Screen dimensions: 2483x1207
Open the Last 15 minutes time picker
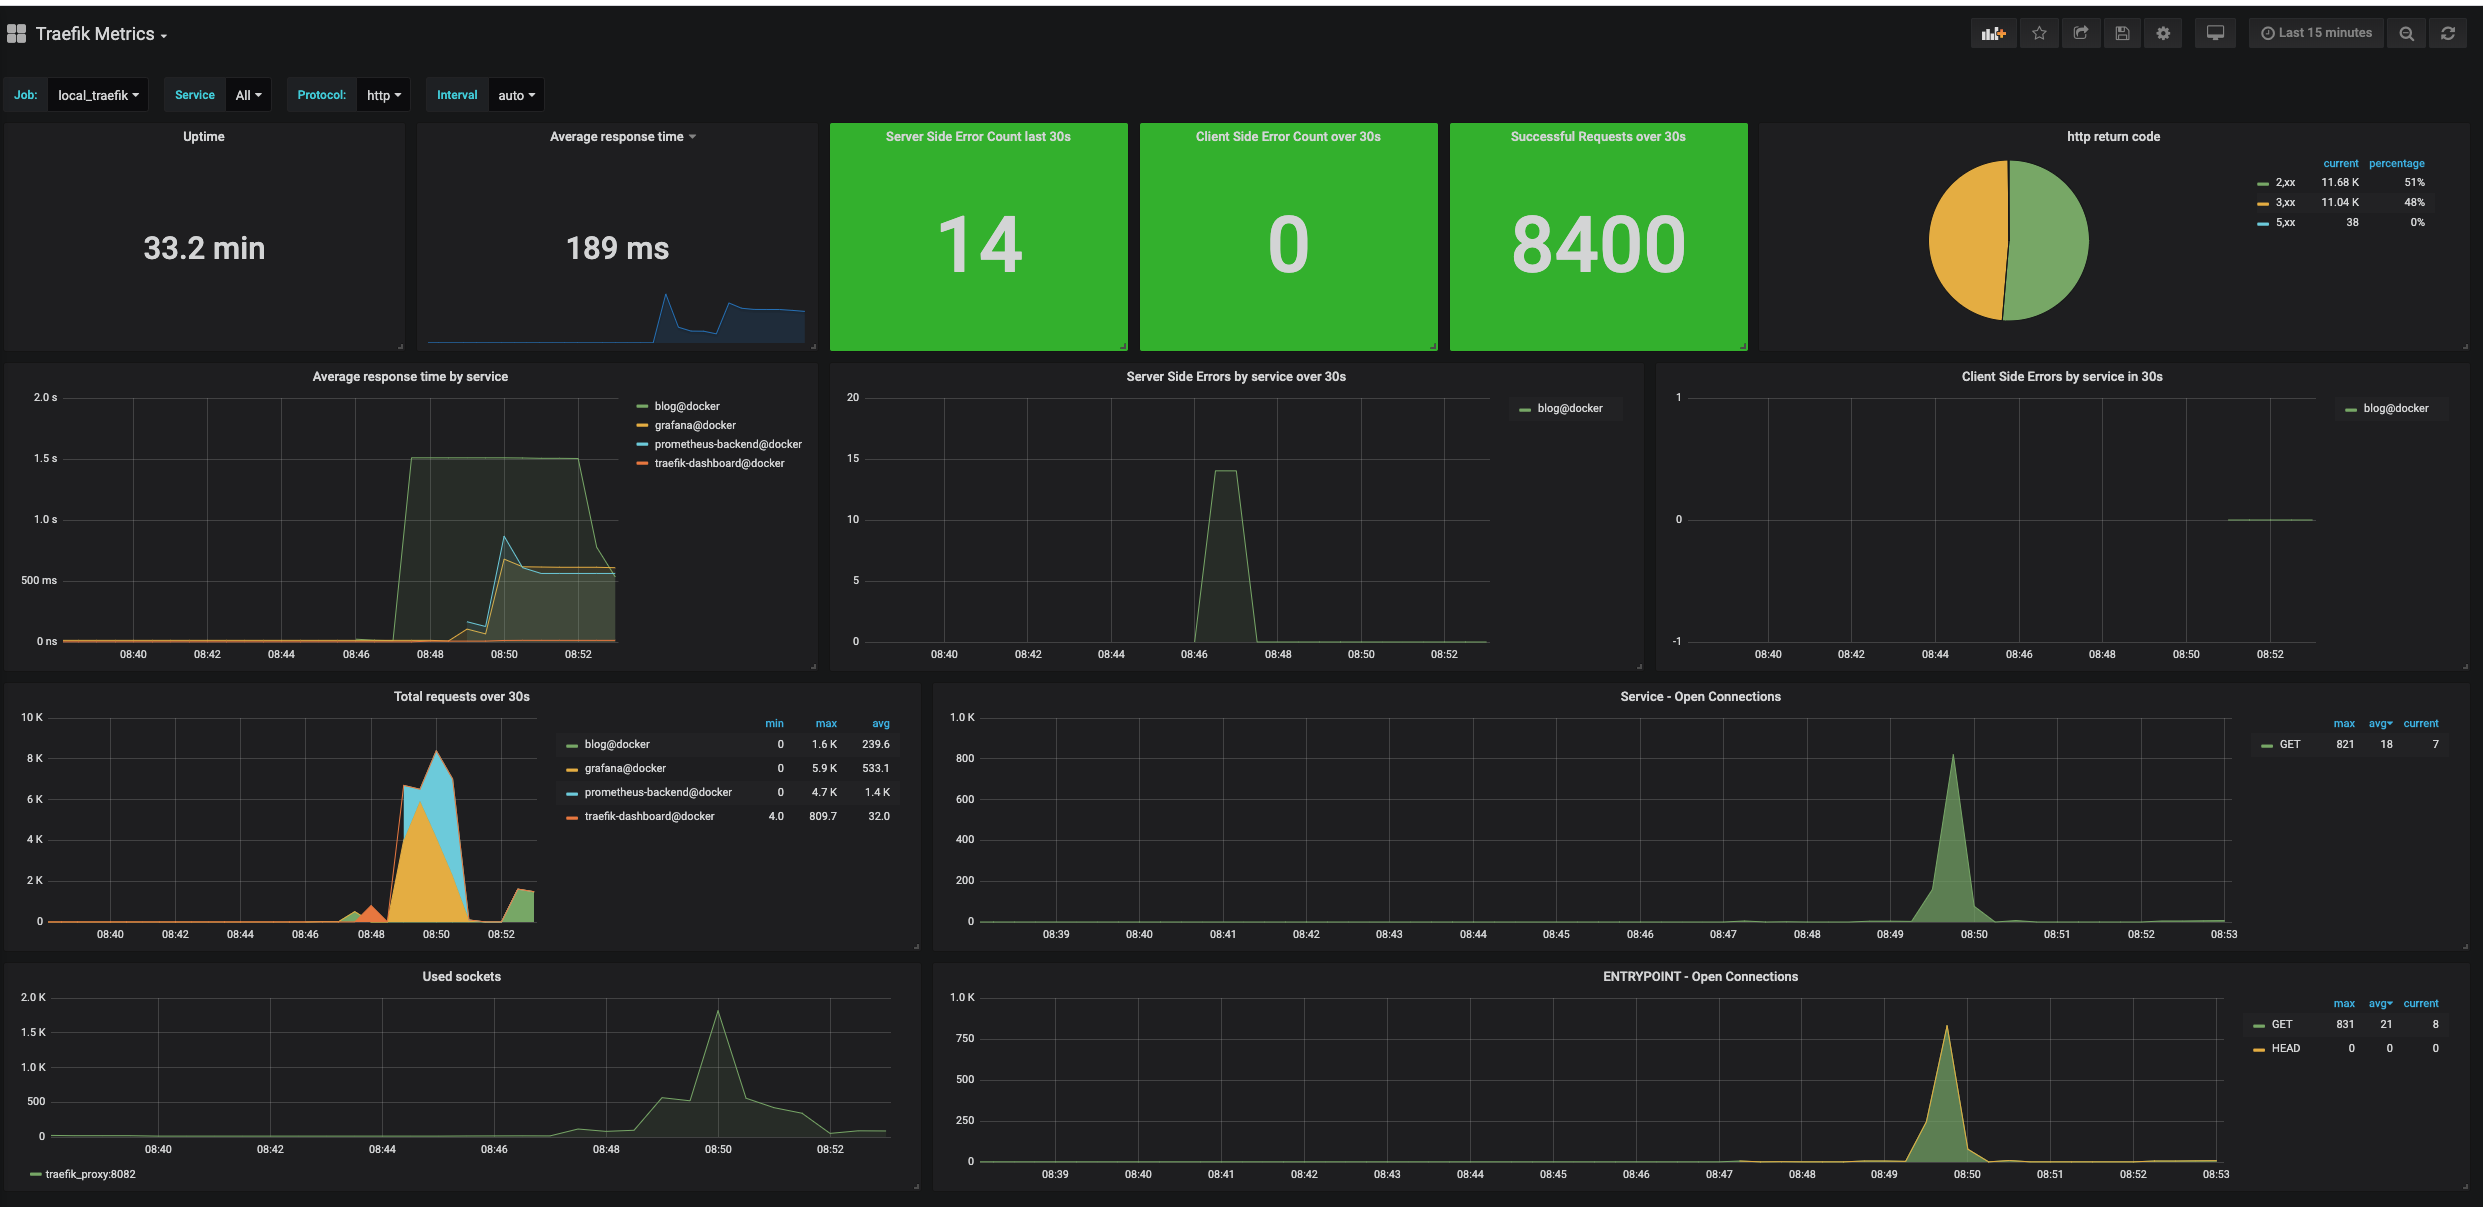[2316, 33]
